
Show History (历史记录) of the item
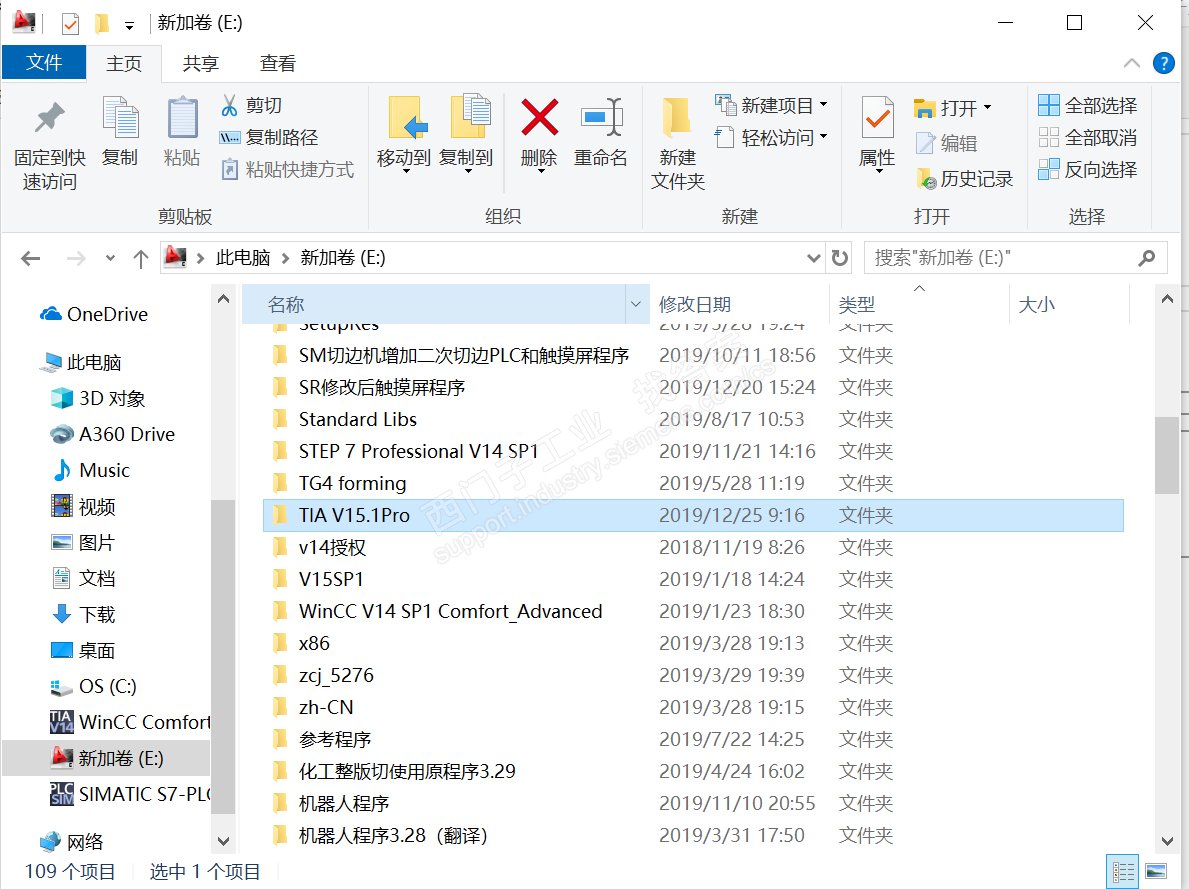click(x=965, y=179)
